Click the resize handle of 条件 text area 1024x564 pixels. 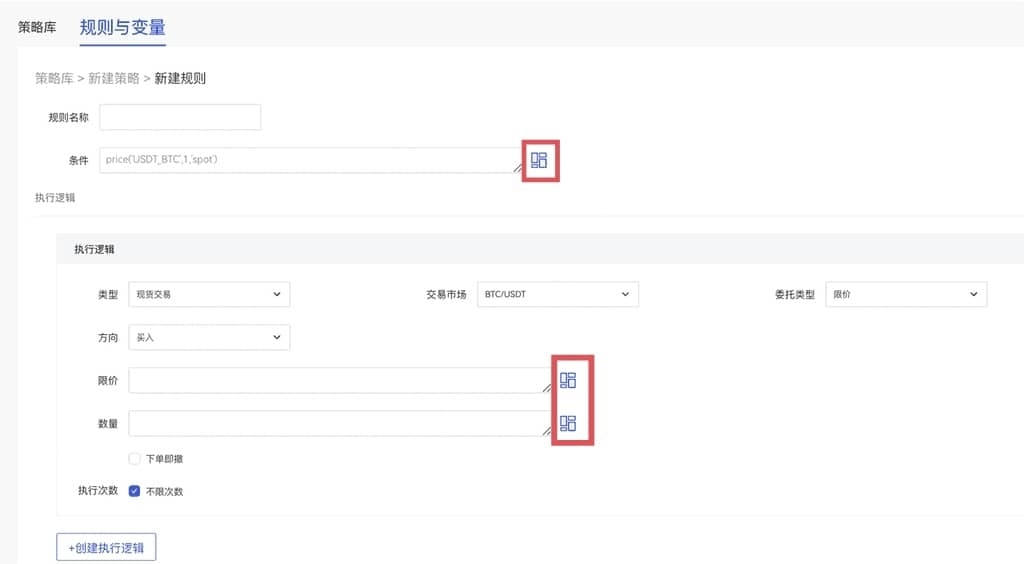coord(518,169)
